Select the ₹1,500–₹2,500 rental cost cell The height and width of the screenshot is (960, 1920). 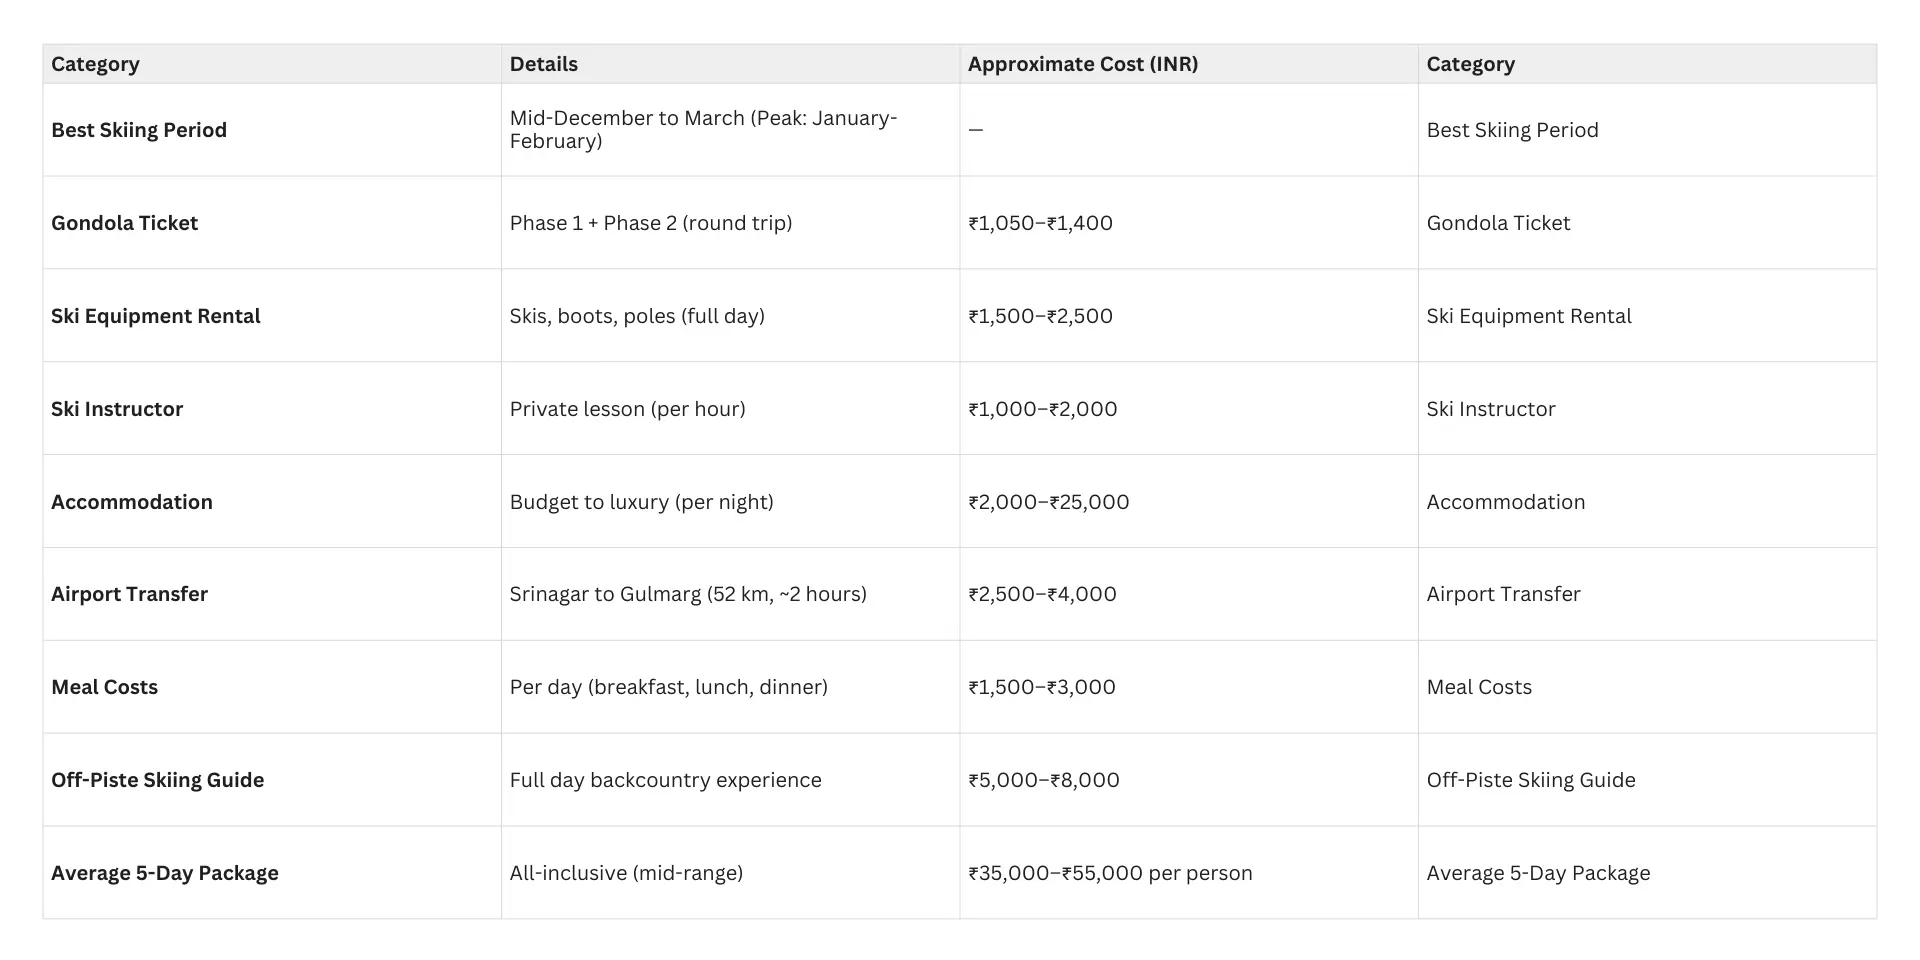[1040, 316]
